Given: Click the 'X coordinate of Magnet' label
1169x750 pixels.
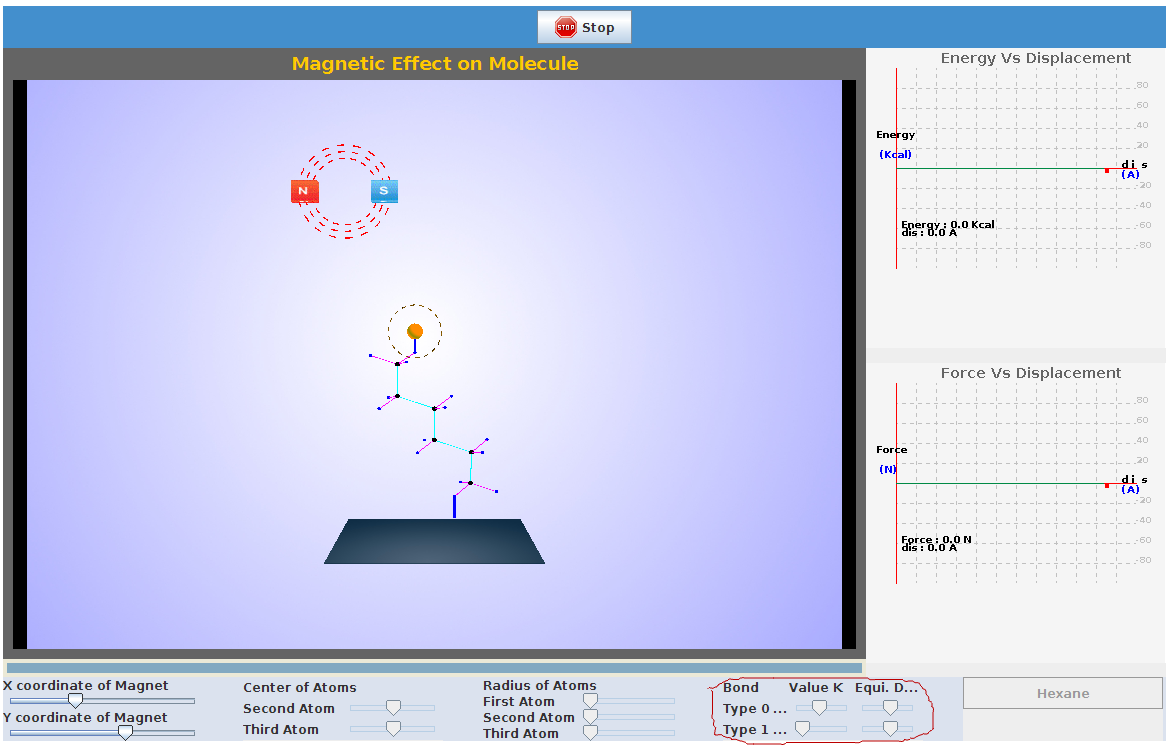Looking at the screenshot, I should pyautogui.click(x=86, y=685).
